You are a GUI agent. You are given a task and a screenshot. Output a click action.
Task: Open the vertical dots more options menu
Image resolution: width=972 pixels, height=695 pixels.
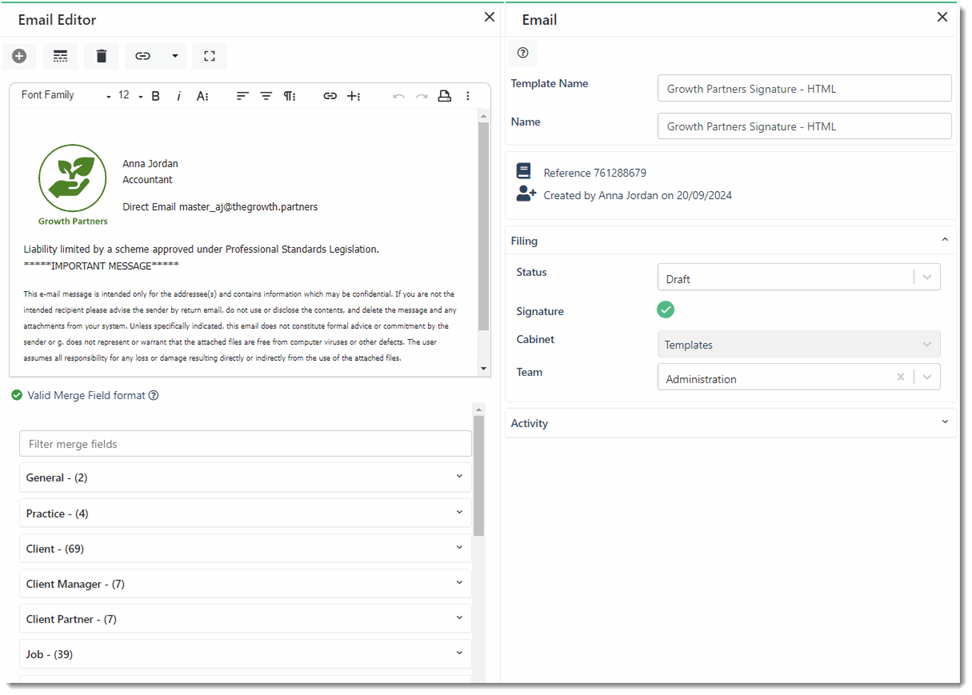[x=467, y=96]
